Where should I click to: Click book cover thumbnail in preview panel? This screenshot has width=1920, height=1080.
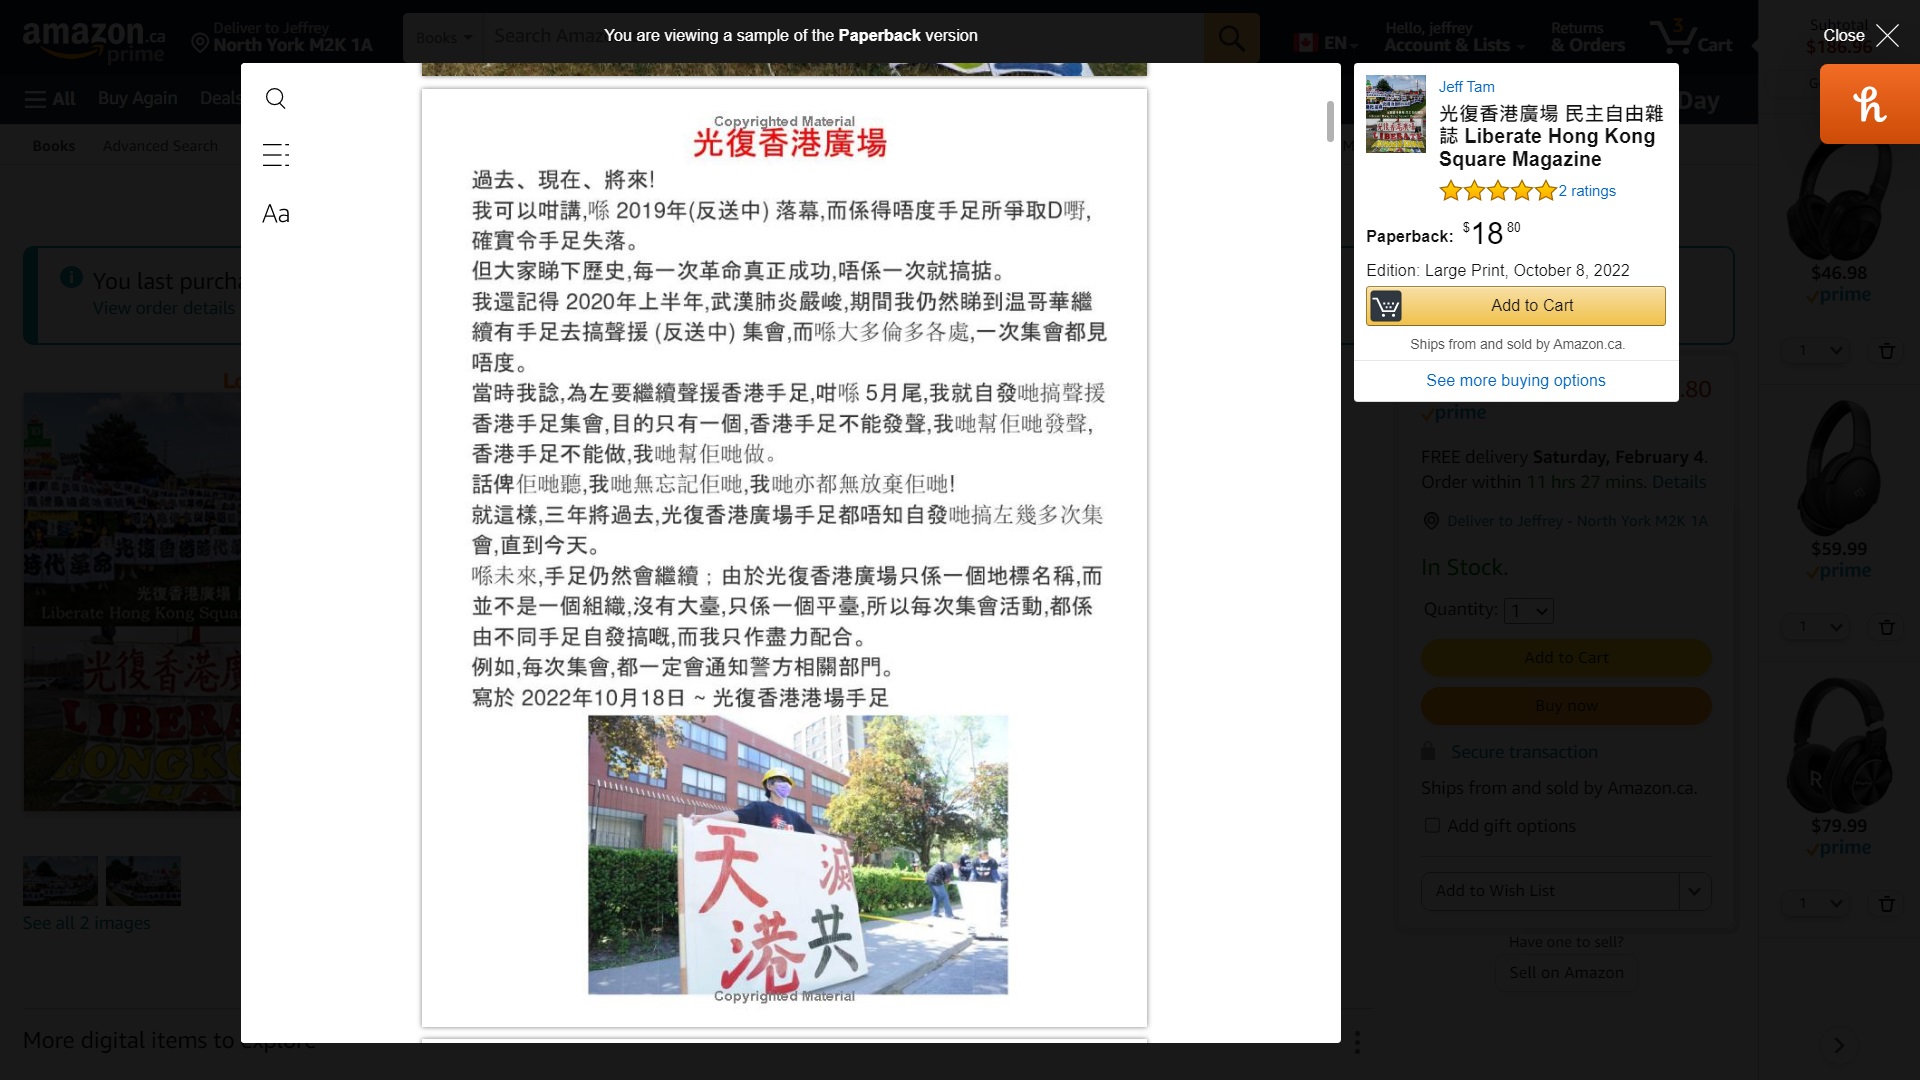click(1396, 113)
